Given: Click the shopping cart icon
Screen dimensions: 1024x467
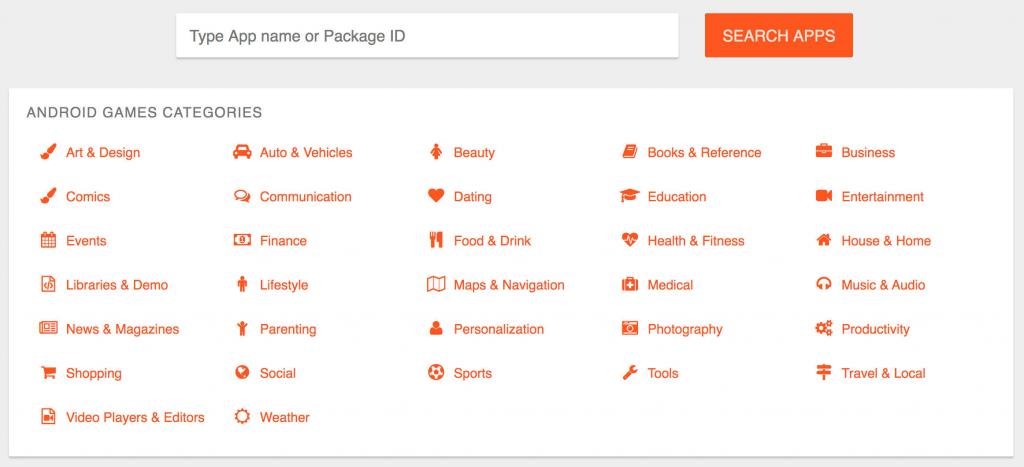Looking at the screenshot, I should tap(47, 373).
